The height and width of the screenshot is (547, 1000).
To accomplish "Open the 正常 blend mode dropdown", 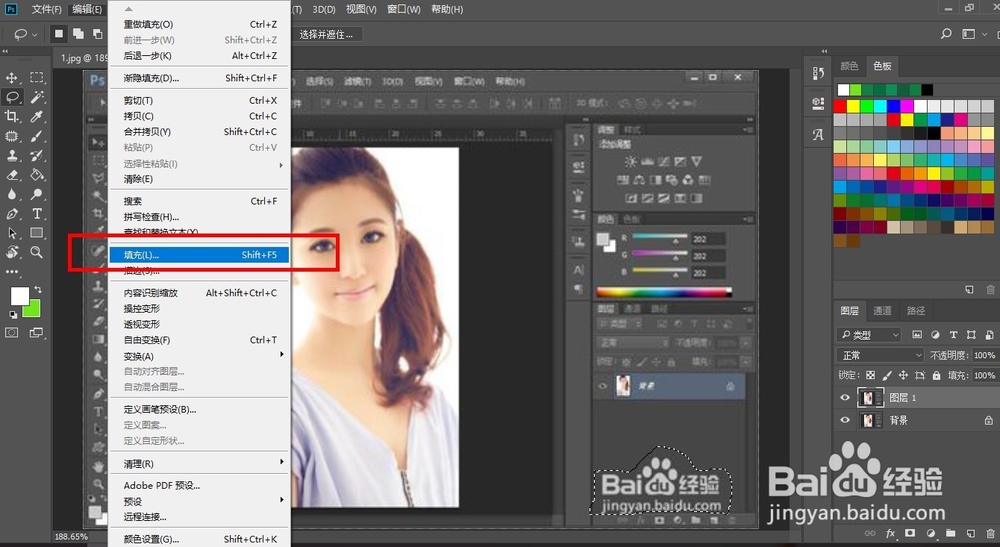I will point(879,355).
